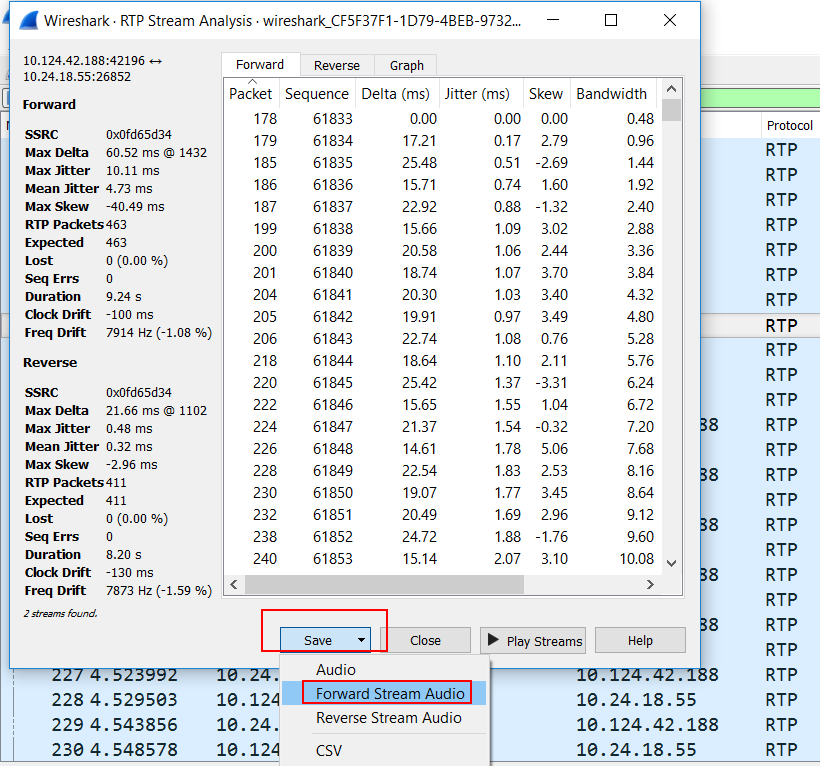Sort by the Bandwidth column header
Image resolution: width=820 pixels, height=766 pixels.
612,94
